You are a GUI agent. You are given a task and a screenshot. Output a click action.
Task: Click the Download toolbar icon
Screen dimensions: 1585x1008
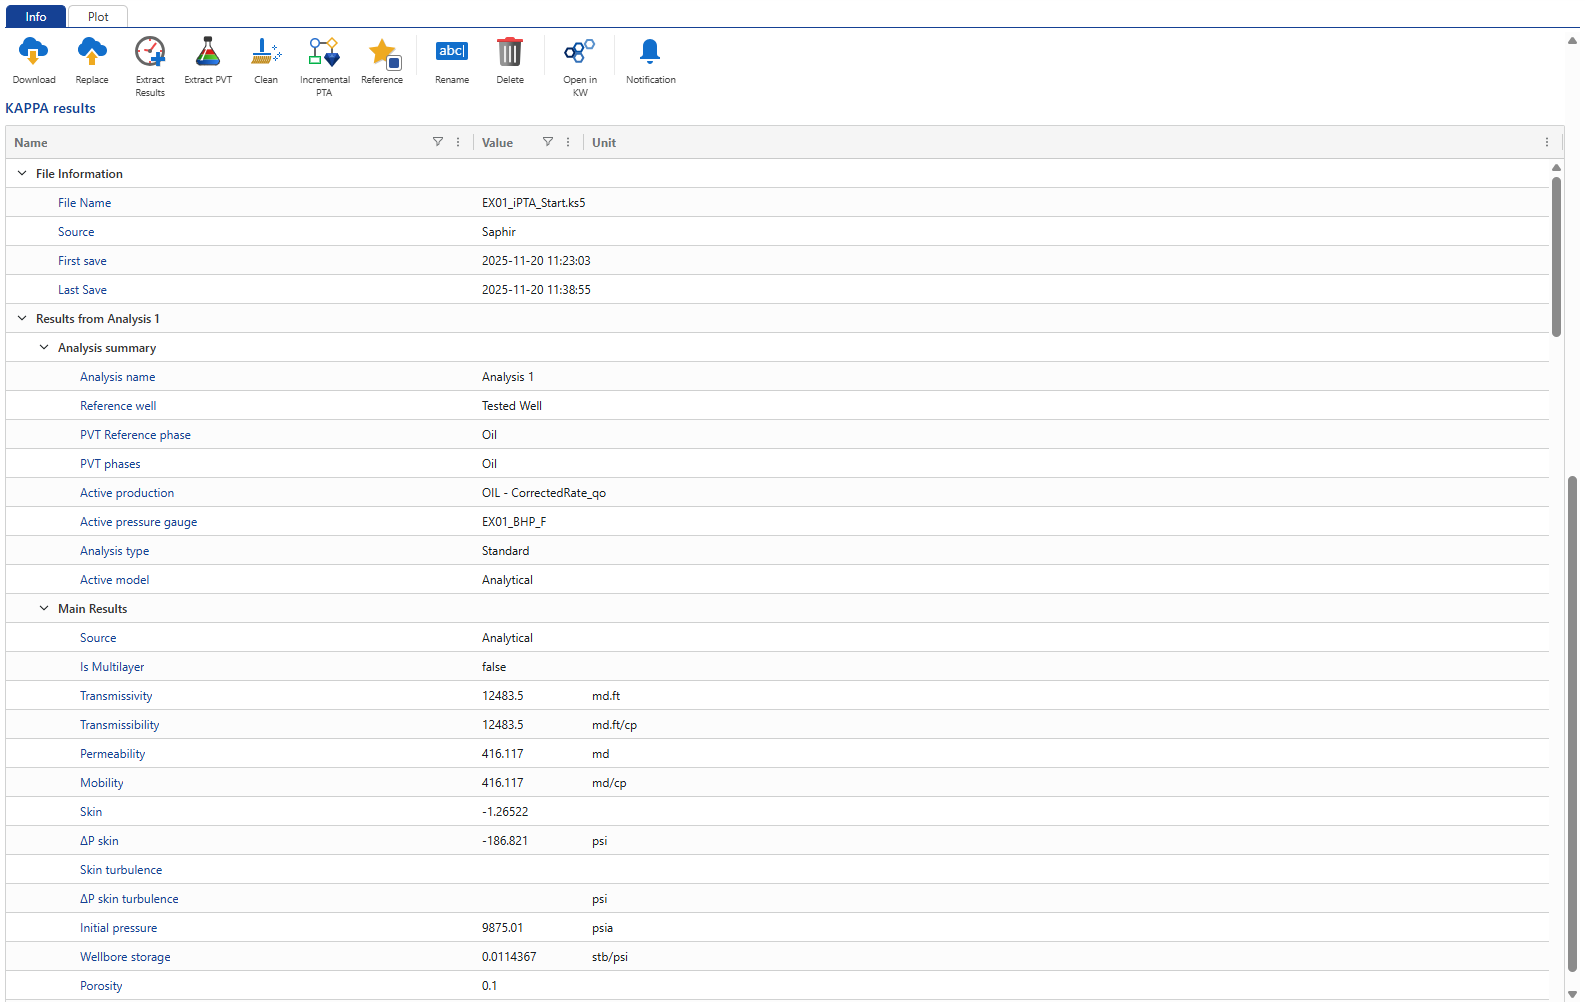click(x=33, y=51)
